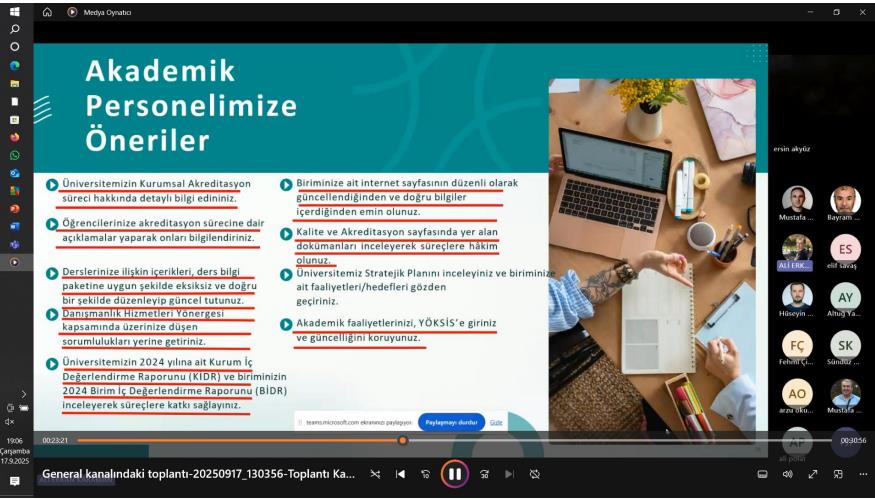Open the more options ellipsis menu
The width and height of the screenshot is (875, 500).
click(x=863, y=474)
